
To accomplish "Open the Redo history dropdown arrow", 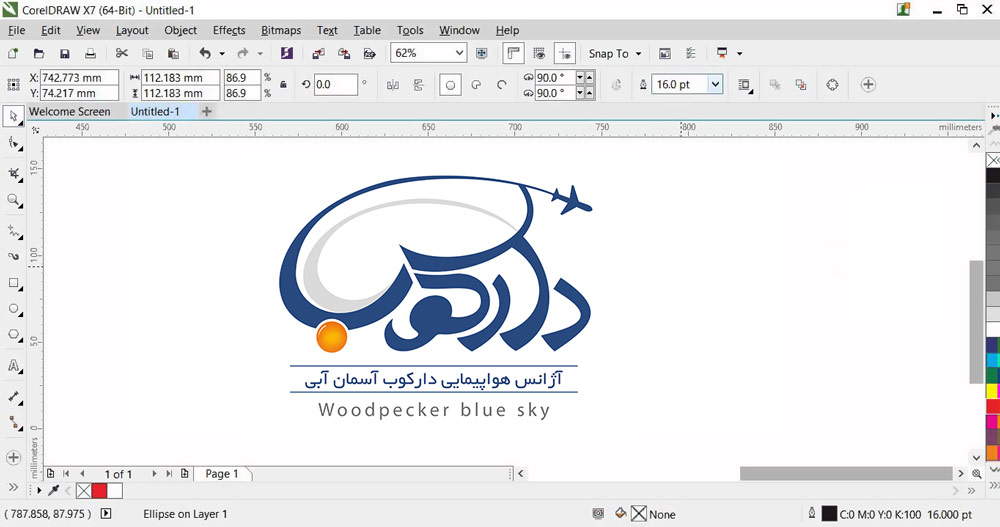I will 260,54.
